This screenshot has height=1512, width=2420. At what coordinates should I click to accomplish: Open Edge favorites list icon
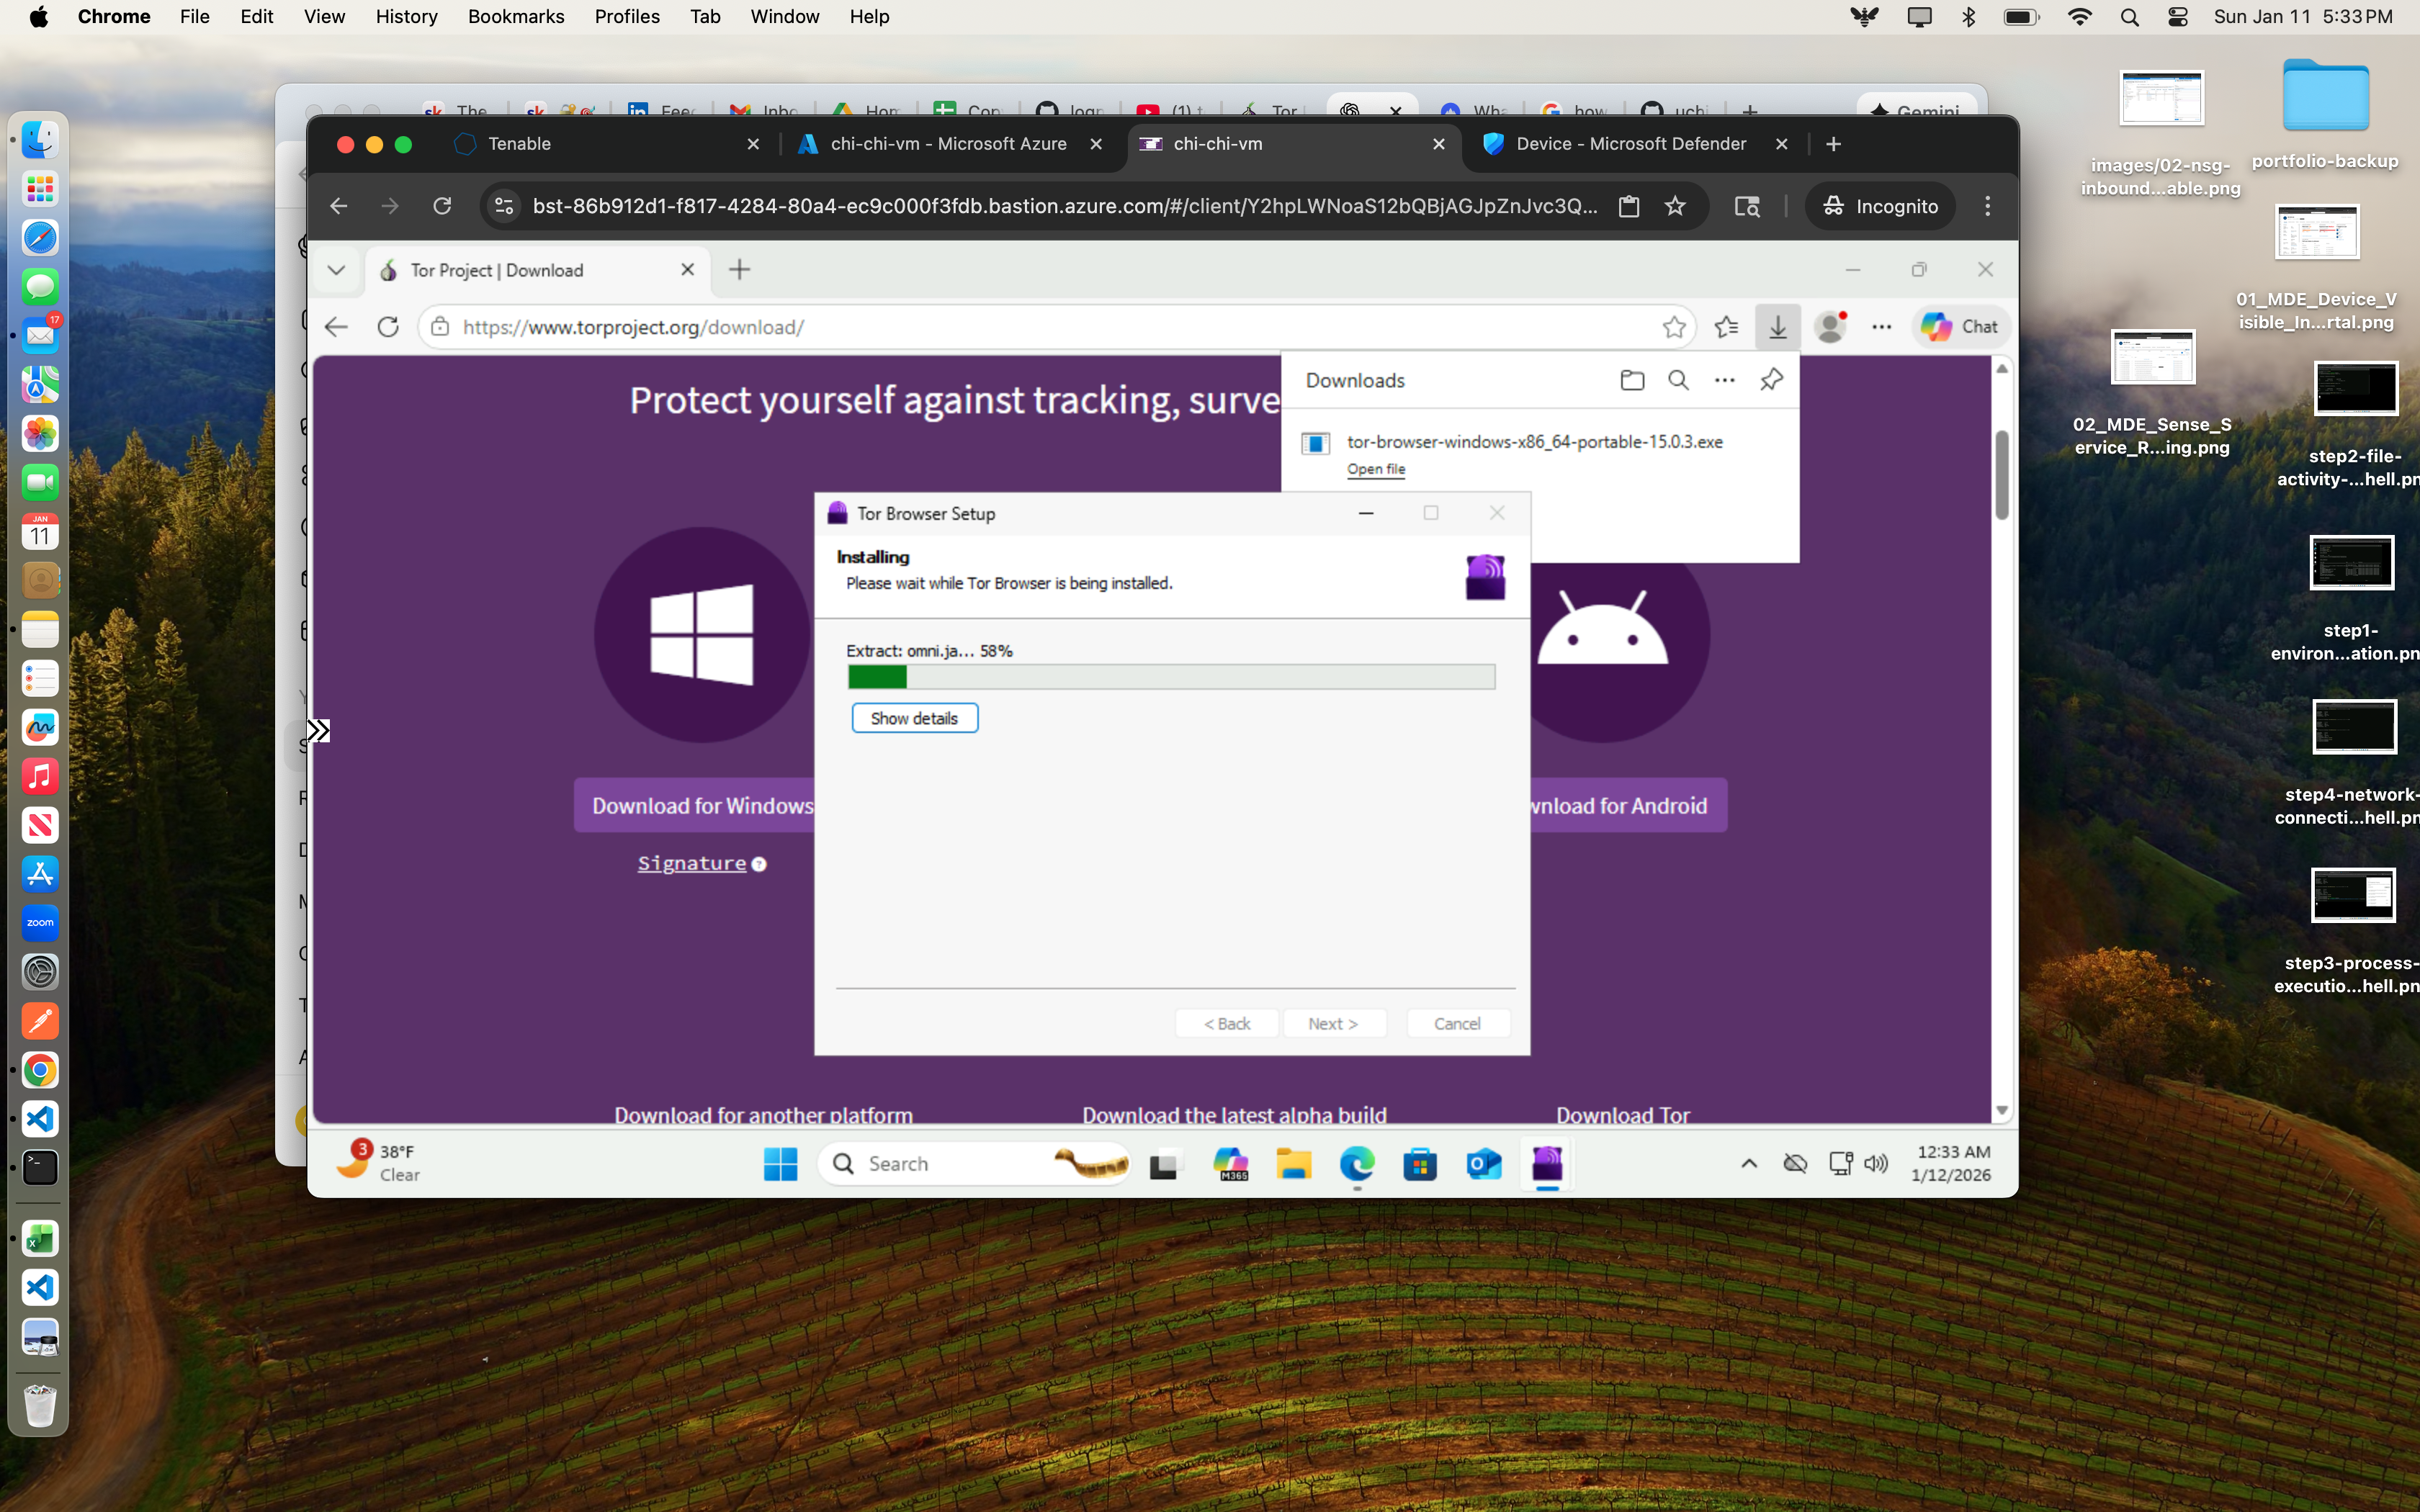[1726, 327]
